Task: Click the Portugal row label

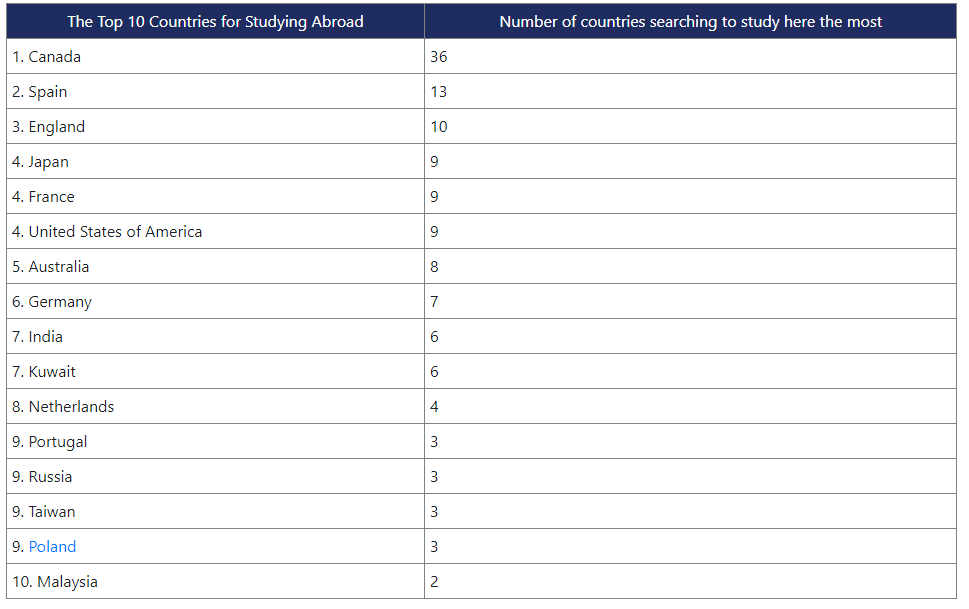Action: (x=49, y=442)
